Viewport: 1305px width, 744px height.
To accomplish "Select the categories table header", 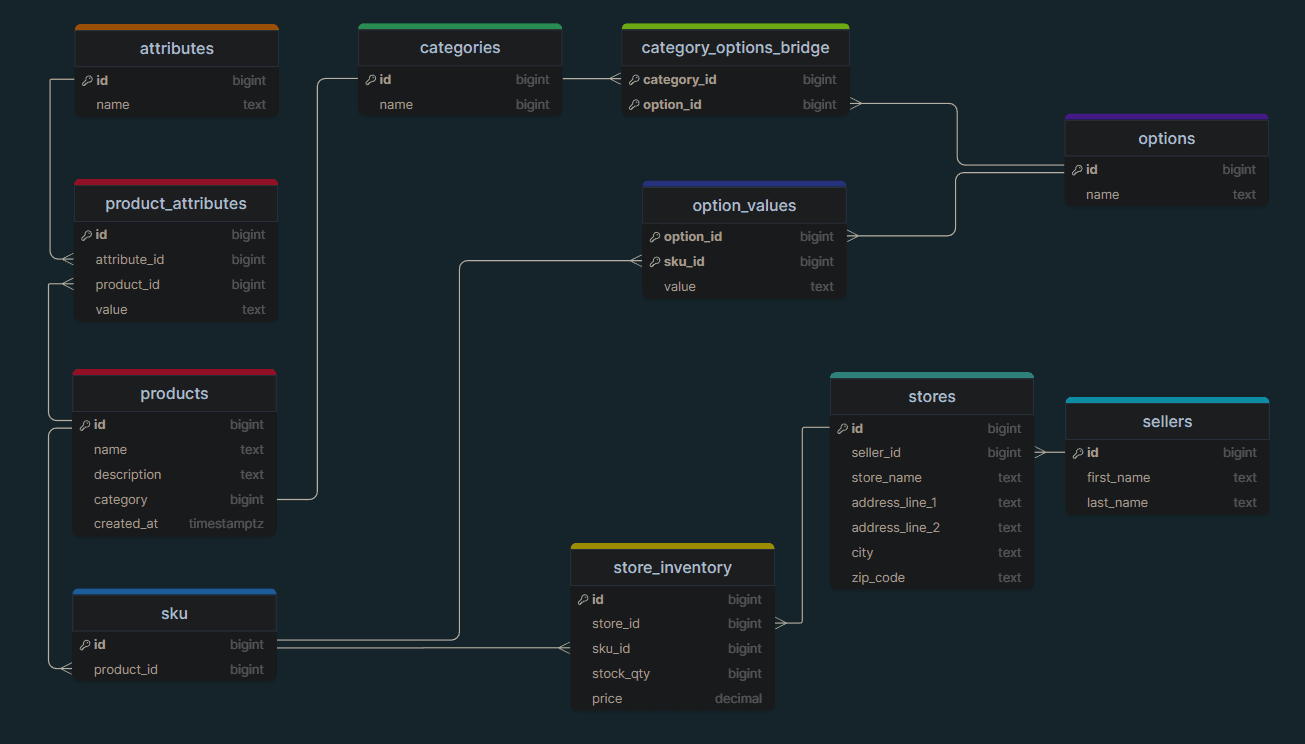I will [x=460, y=48].
